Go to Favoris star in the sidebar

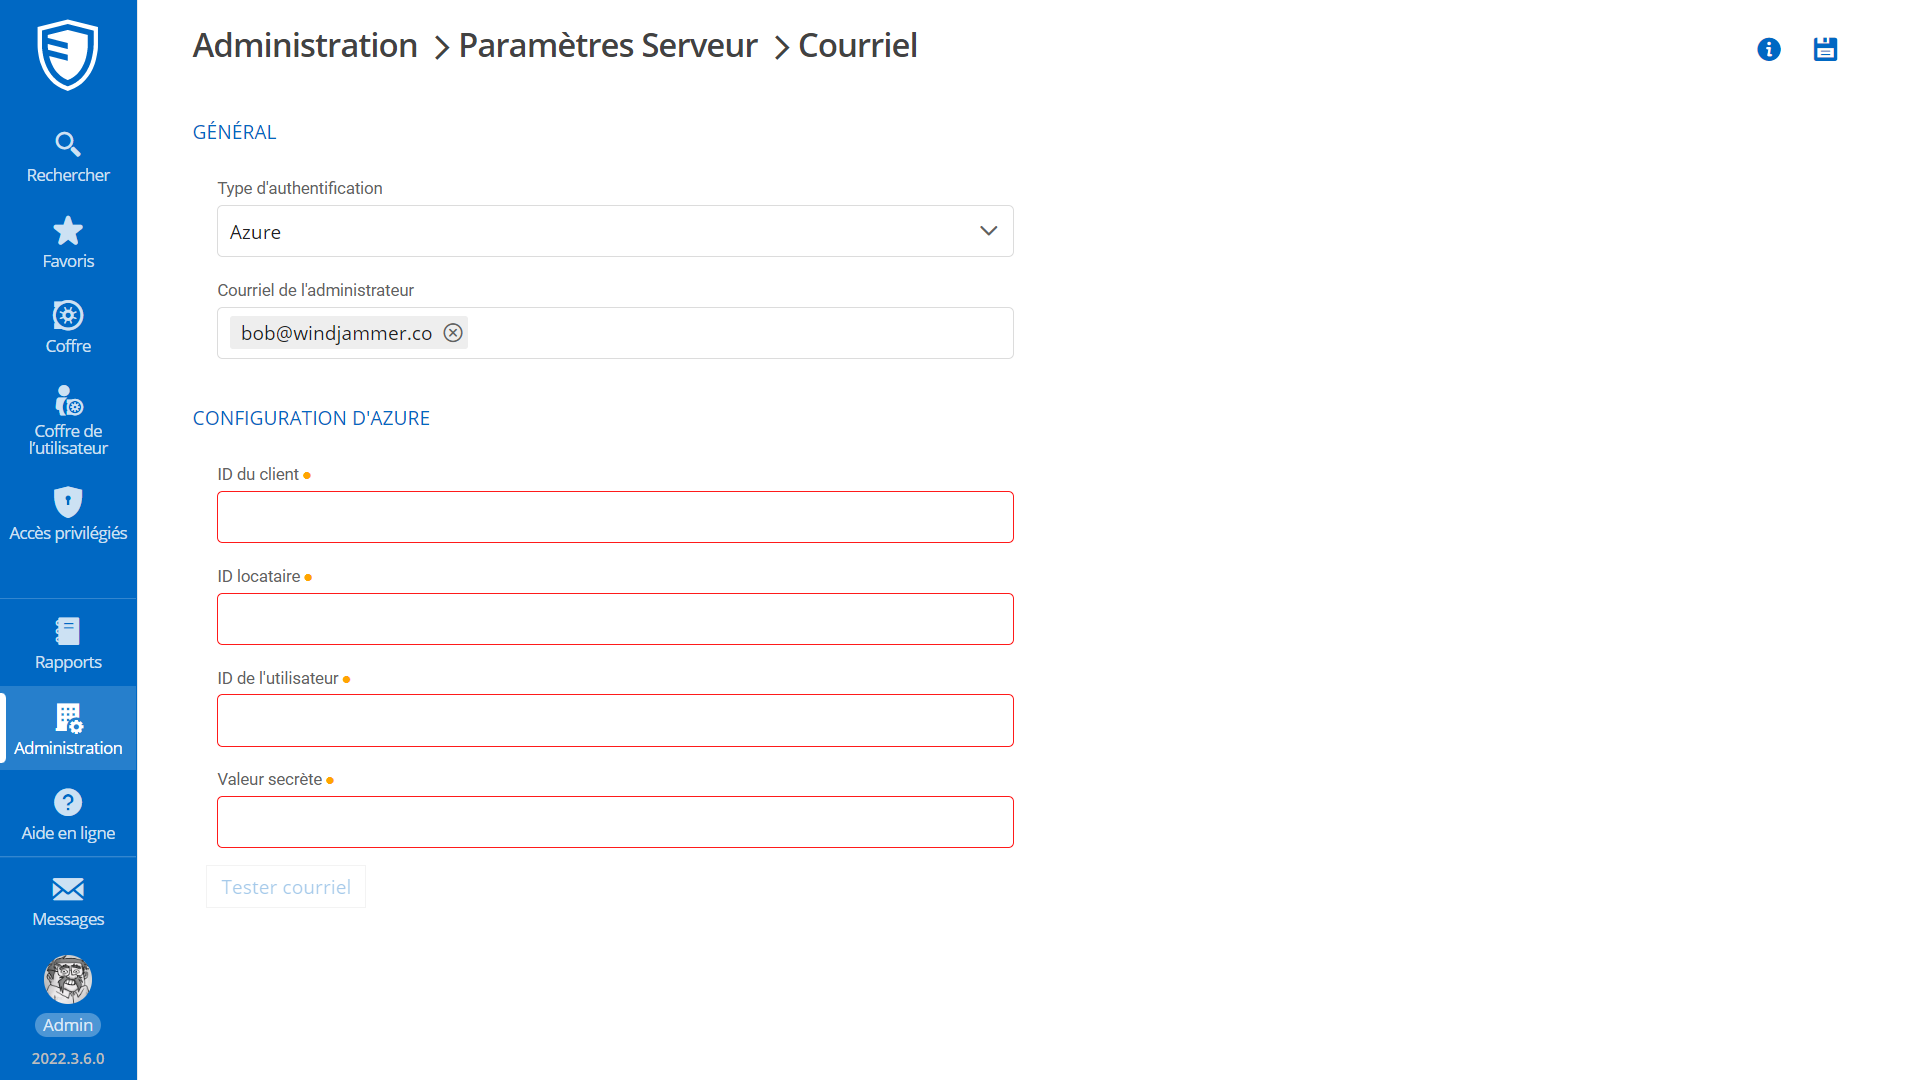click(x=68, y=243)
